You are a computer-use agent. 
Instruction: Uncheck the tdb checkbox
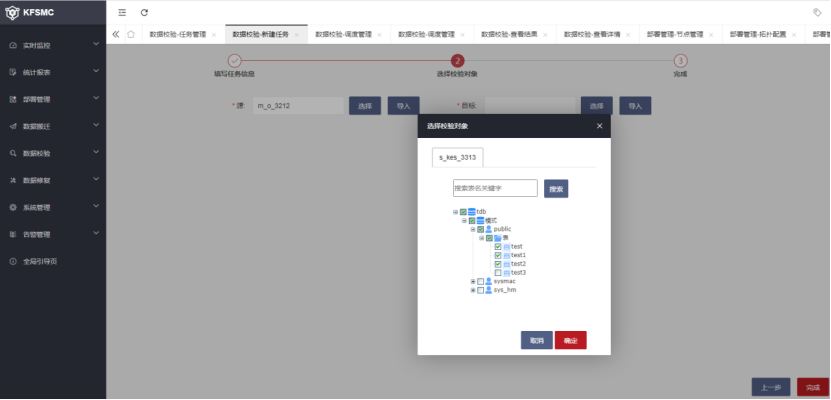tap(464, 212)
